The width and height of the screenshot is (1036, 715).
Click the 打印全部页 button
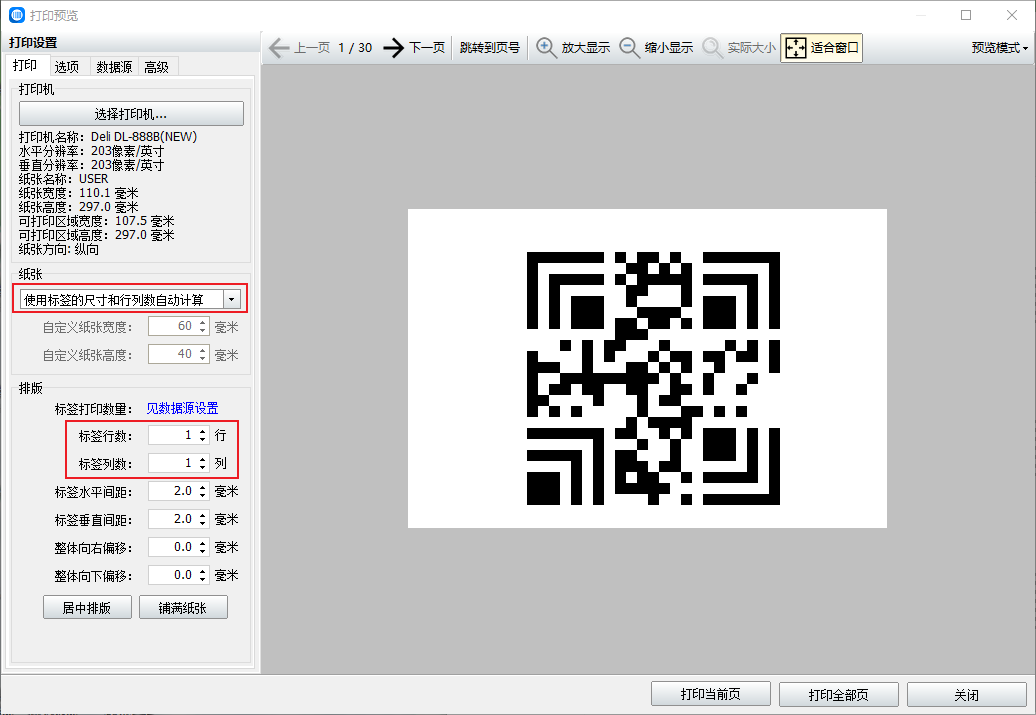click(x=838, y=695)
